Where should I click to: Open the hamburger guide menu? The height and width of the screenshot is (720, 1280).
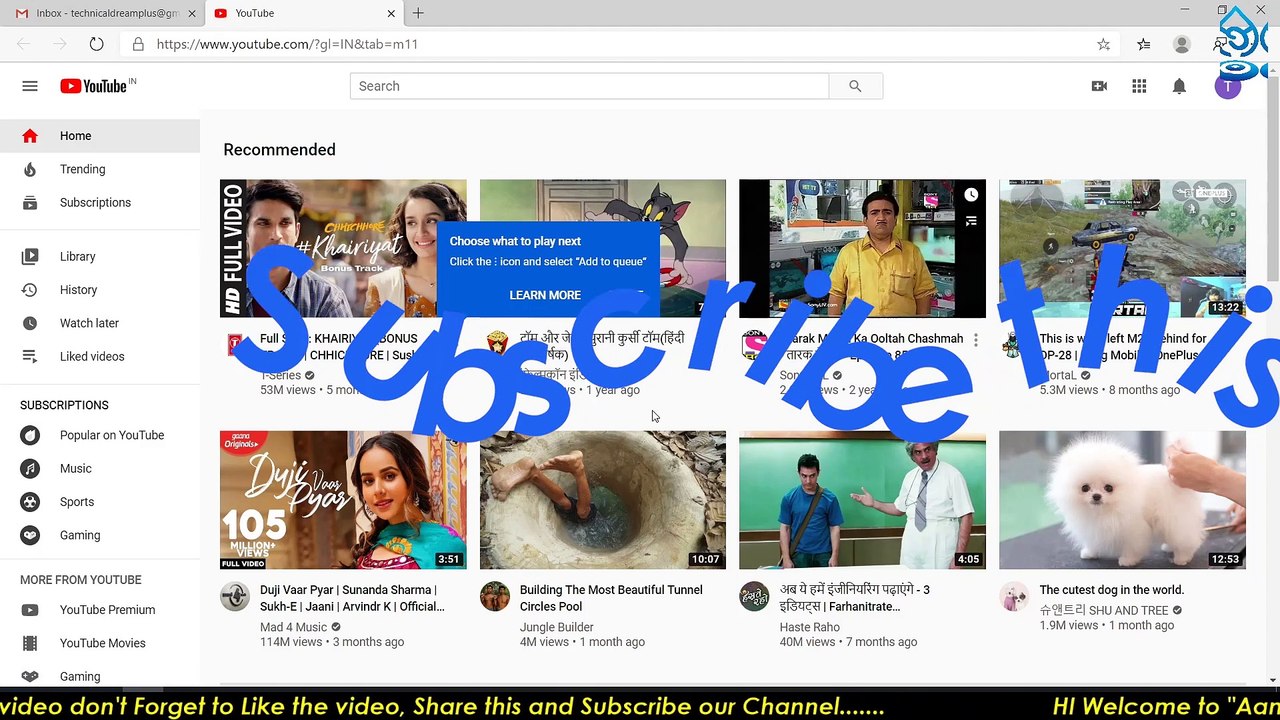tap(30, 86)
